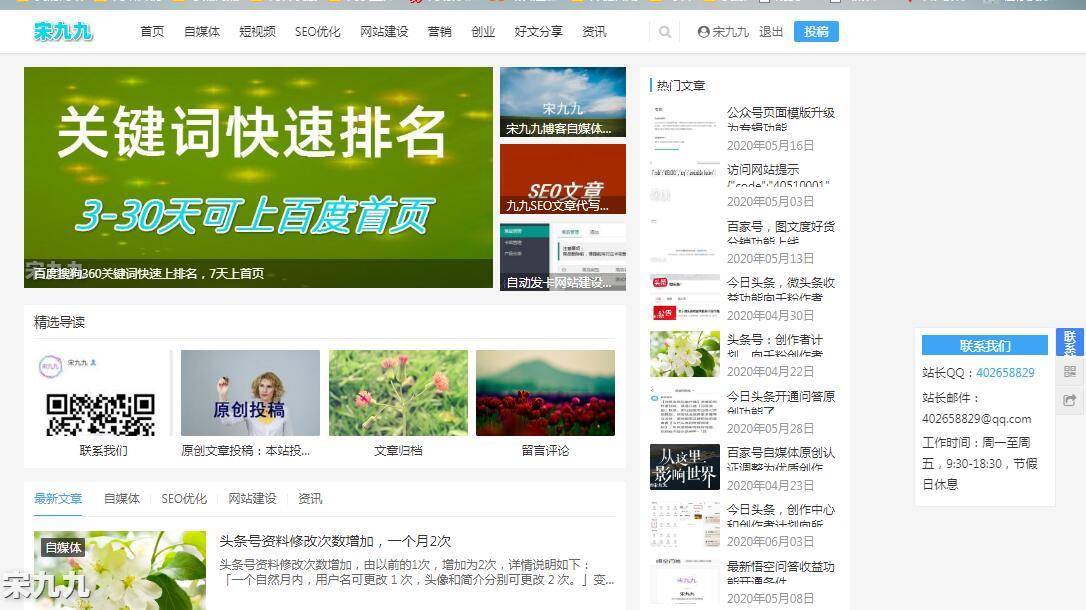The height and width of the screenshot is (610, 1086).
Task: Open the 创业 navigation item
Action: point(483,32)
